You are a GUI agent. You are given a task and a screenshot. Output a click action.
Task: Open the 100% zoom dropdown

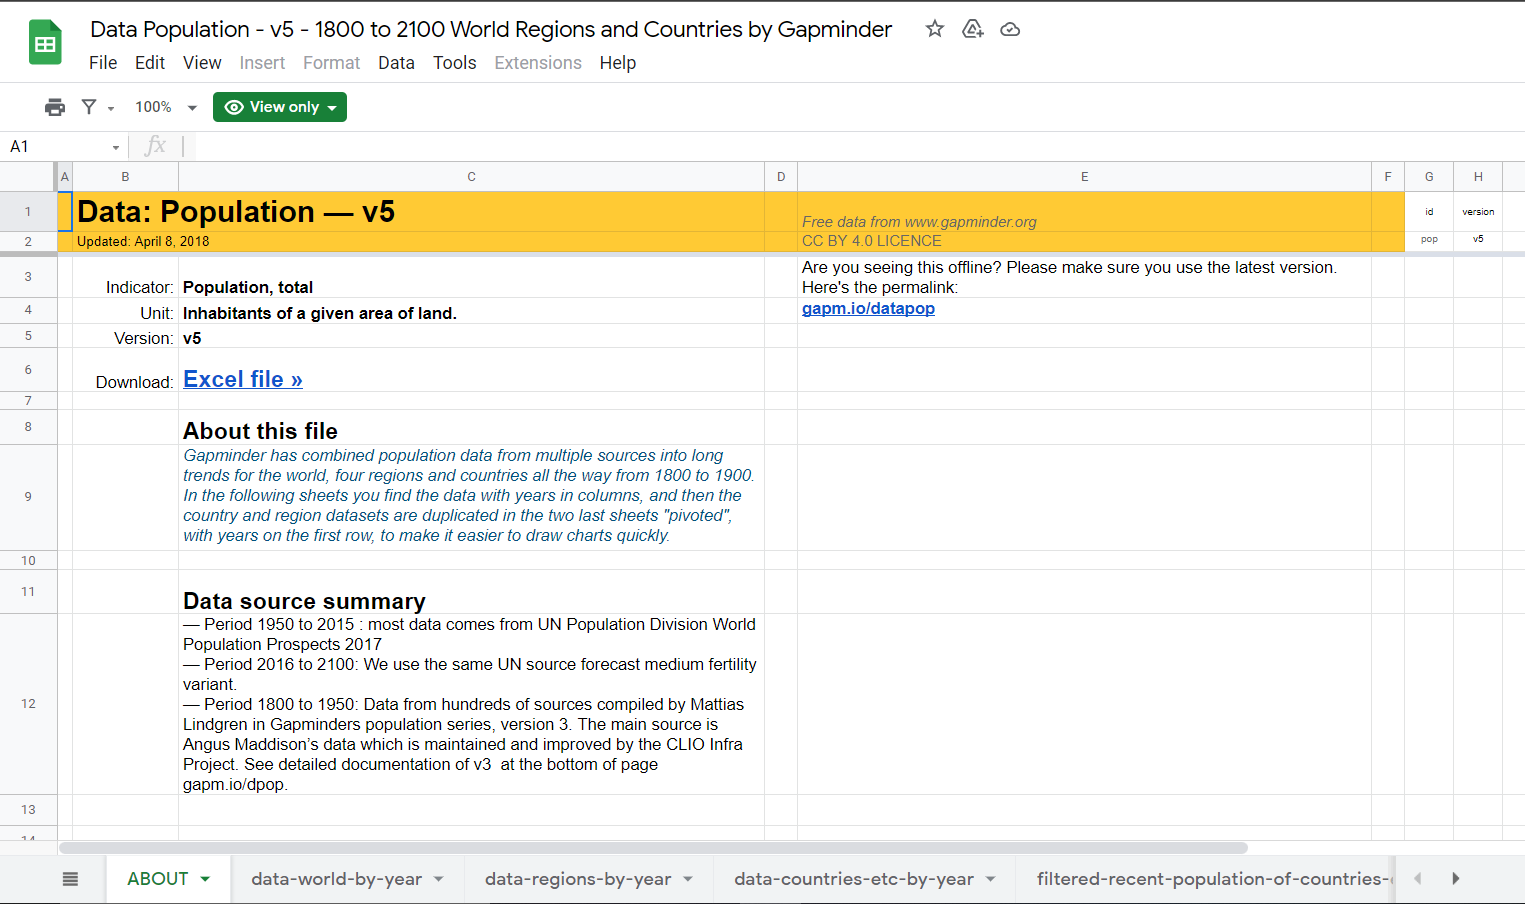(166, 107)
